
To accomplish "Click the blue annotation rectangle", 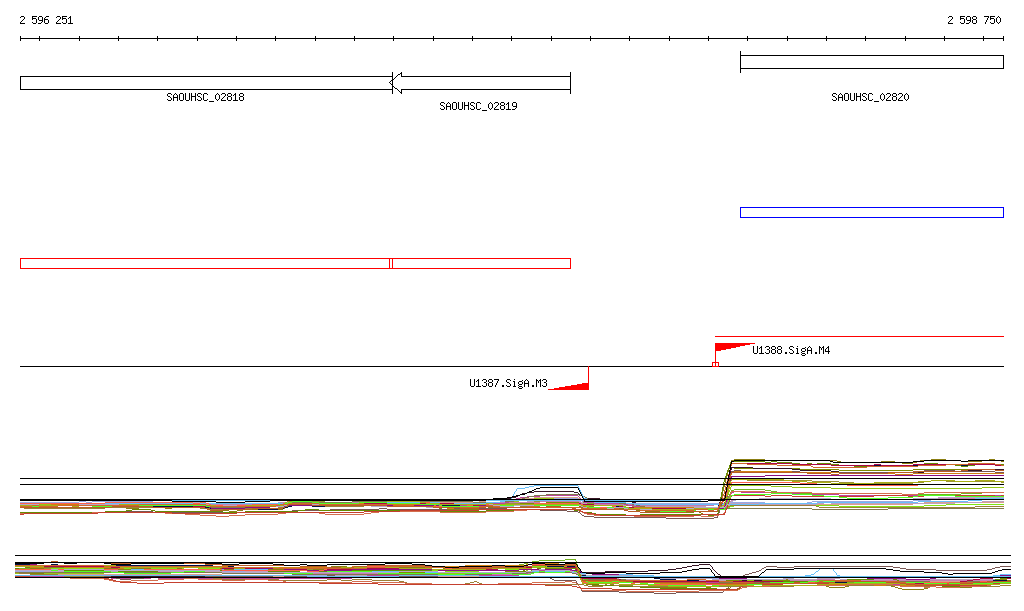I will (872, 212).
